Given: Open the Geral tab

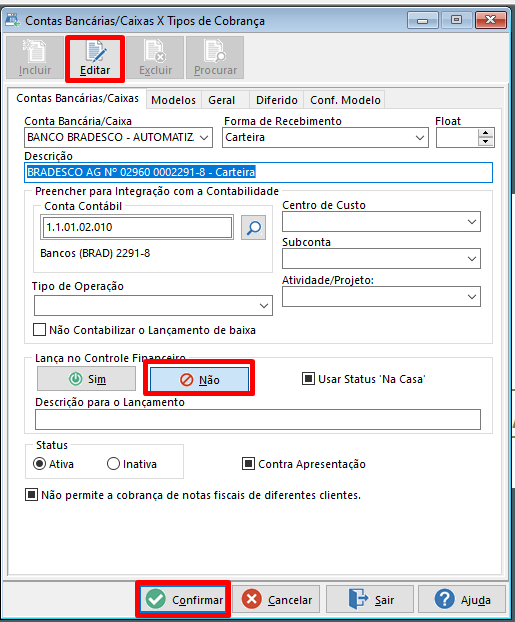Looking at the screenshot, I should [221, 100].
